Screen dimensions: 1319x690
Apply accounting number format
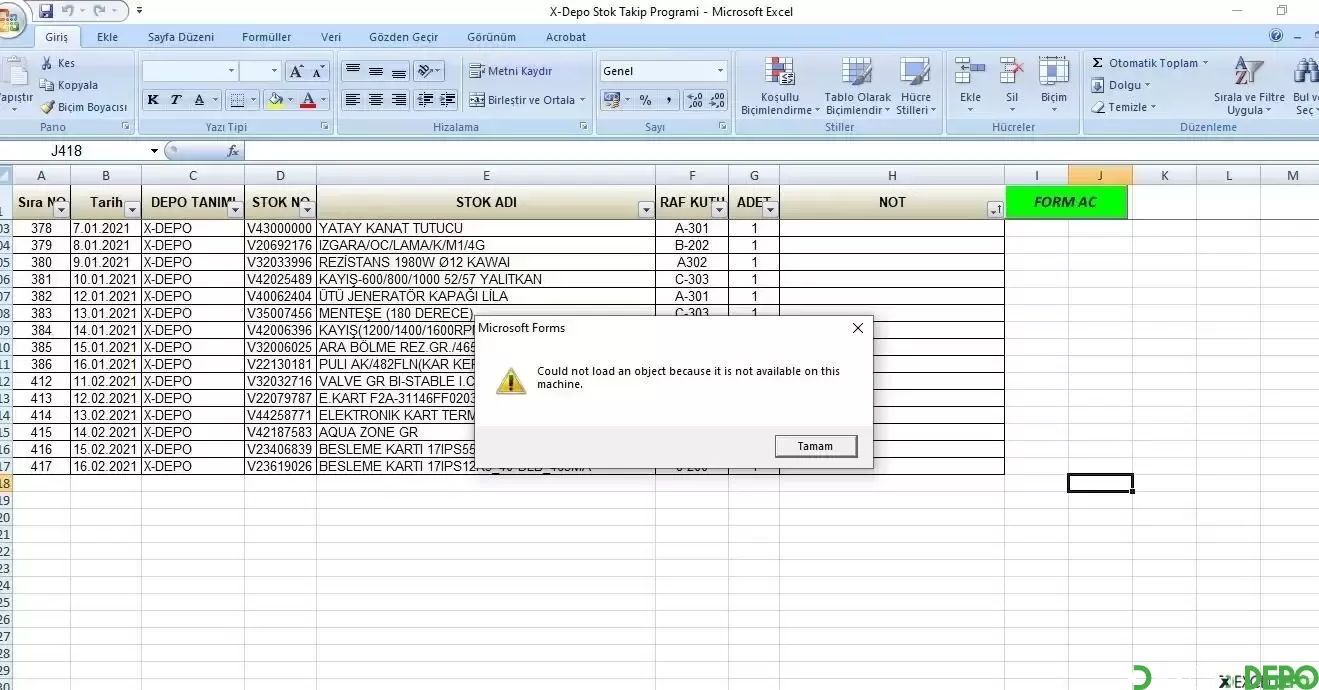(x=611, y=100)
